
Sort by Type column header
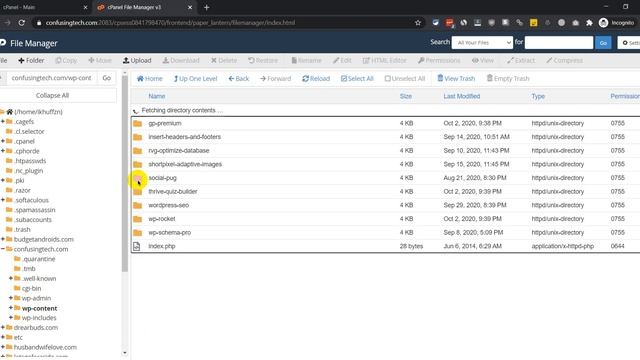pos(538,96)
